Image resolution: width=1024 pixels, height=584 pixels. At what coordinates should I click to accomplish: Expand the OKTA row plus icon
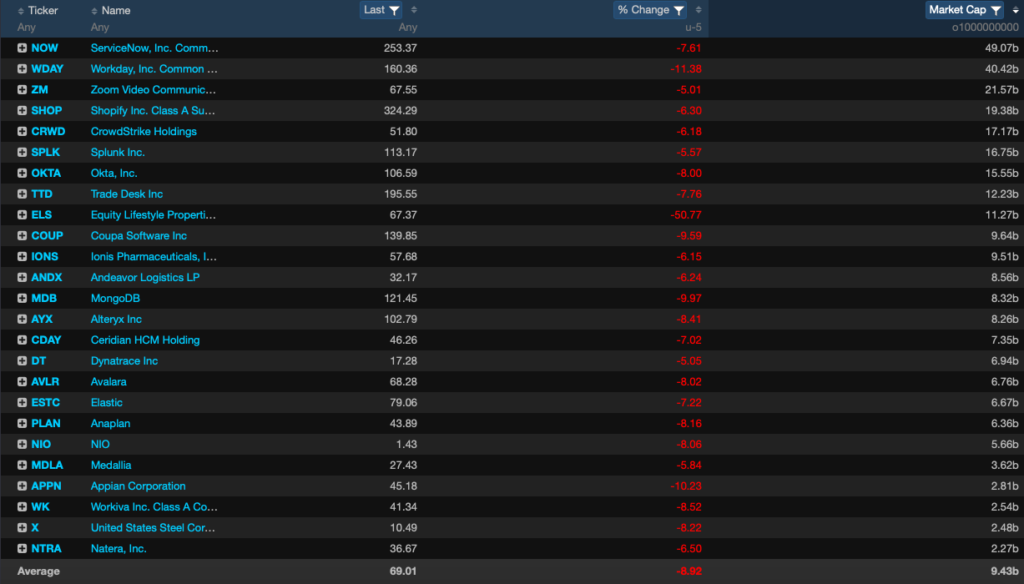tap(22, 173)
